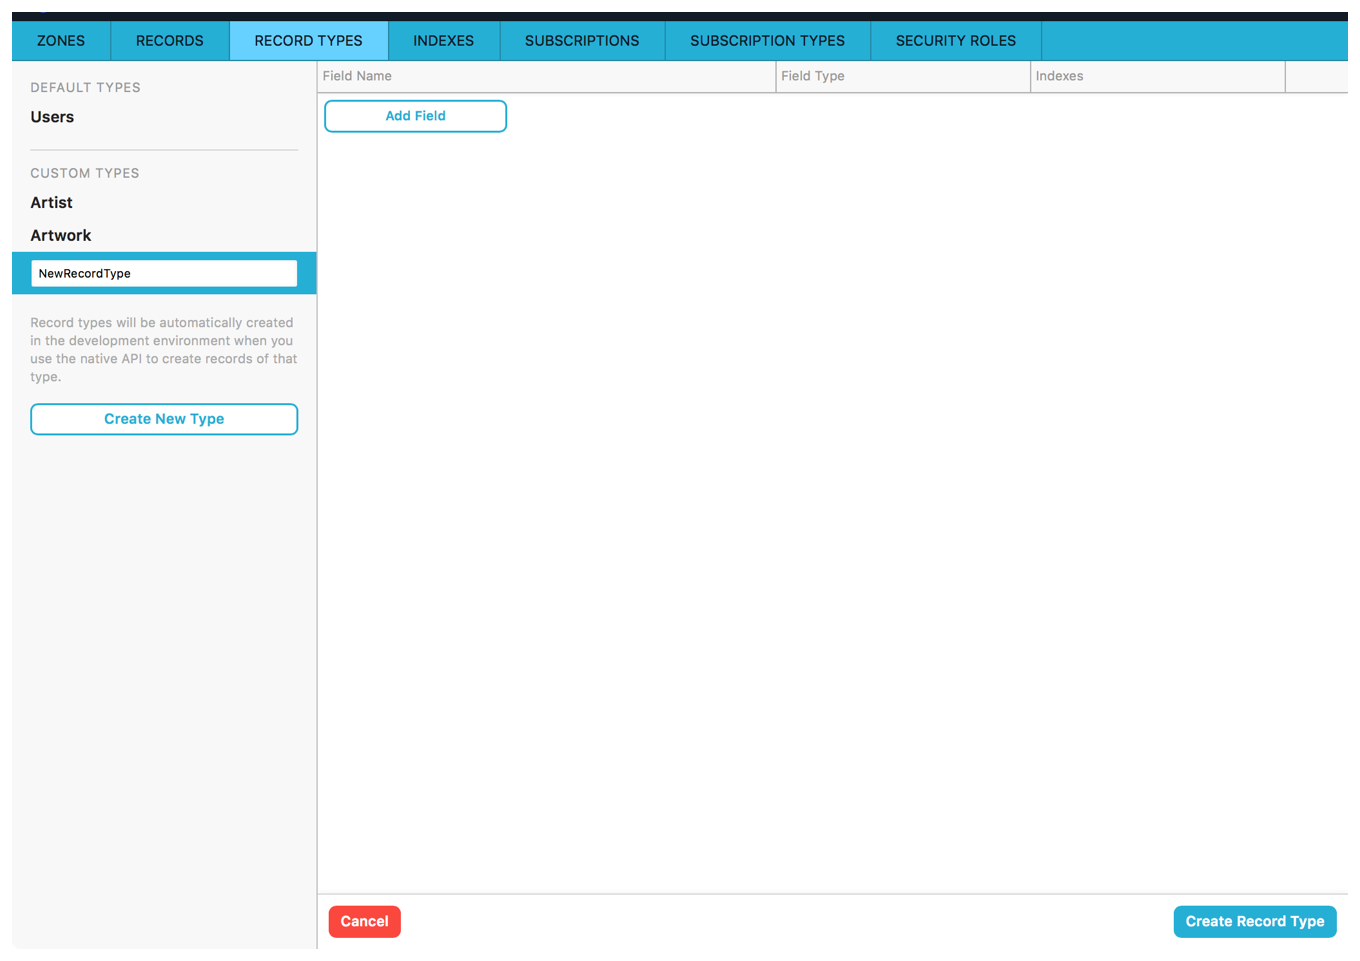Screen dimensions: 1360x961
Task: Click the Create Record Type button
Action: [x=1254, y=922]
